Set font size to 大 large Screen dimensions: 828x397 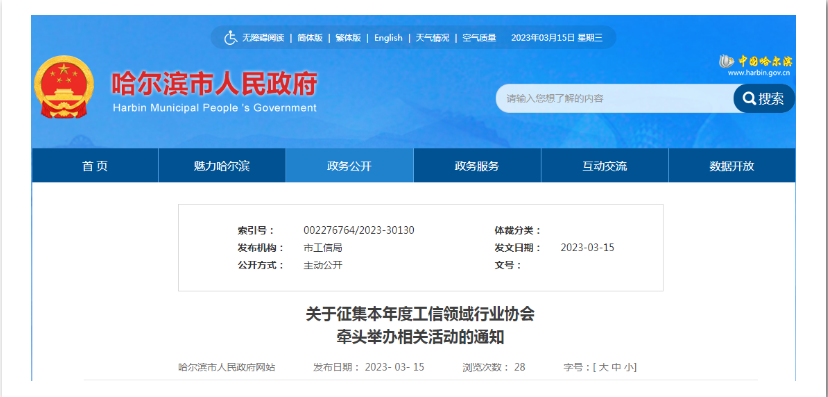point(603,367)
